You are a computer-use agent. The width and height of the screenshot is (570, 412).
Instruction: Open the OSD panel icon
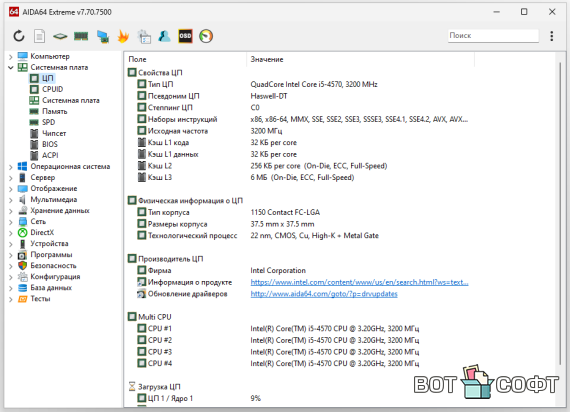click(x=185, y=36)
